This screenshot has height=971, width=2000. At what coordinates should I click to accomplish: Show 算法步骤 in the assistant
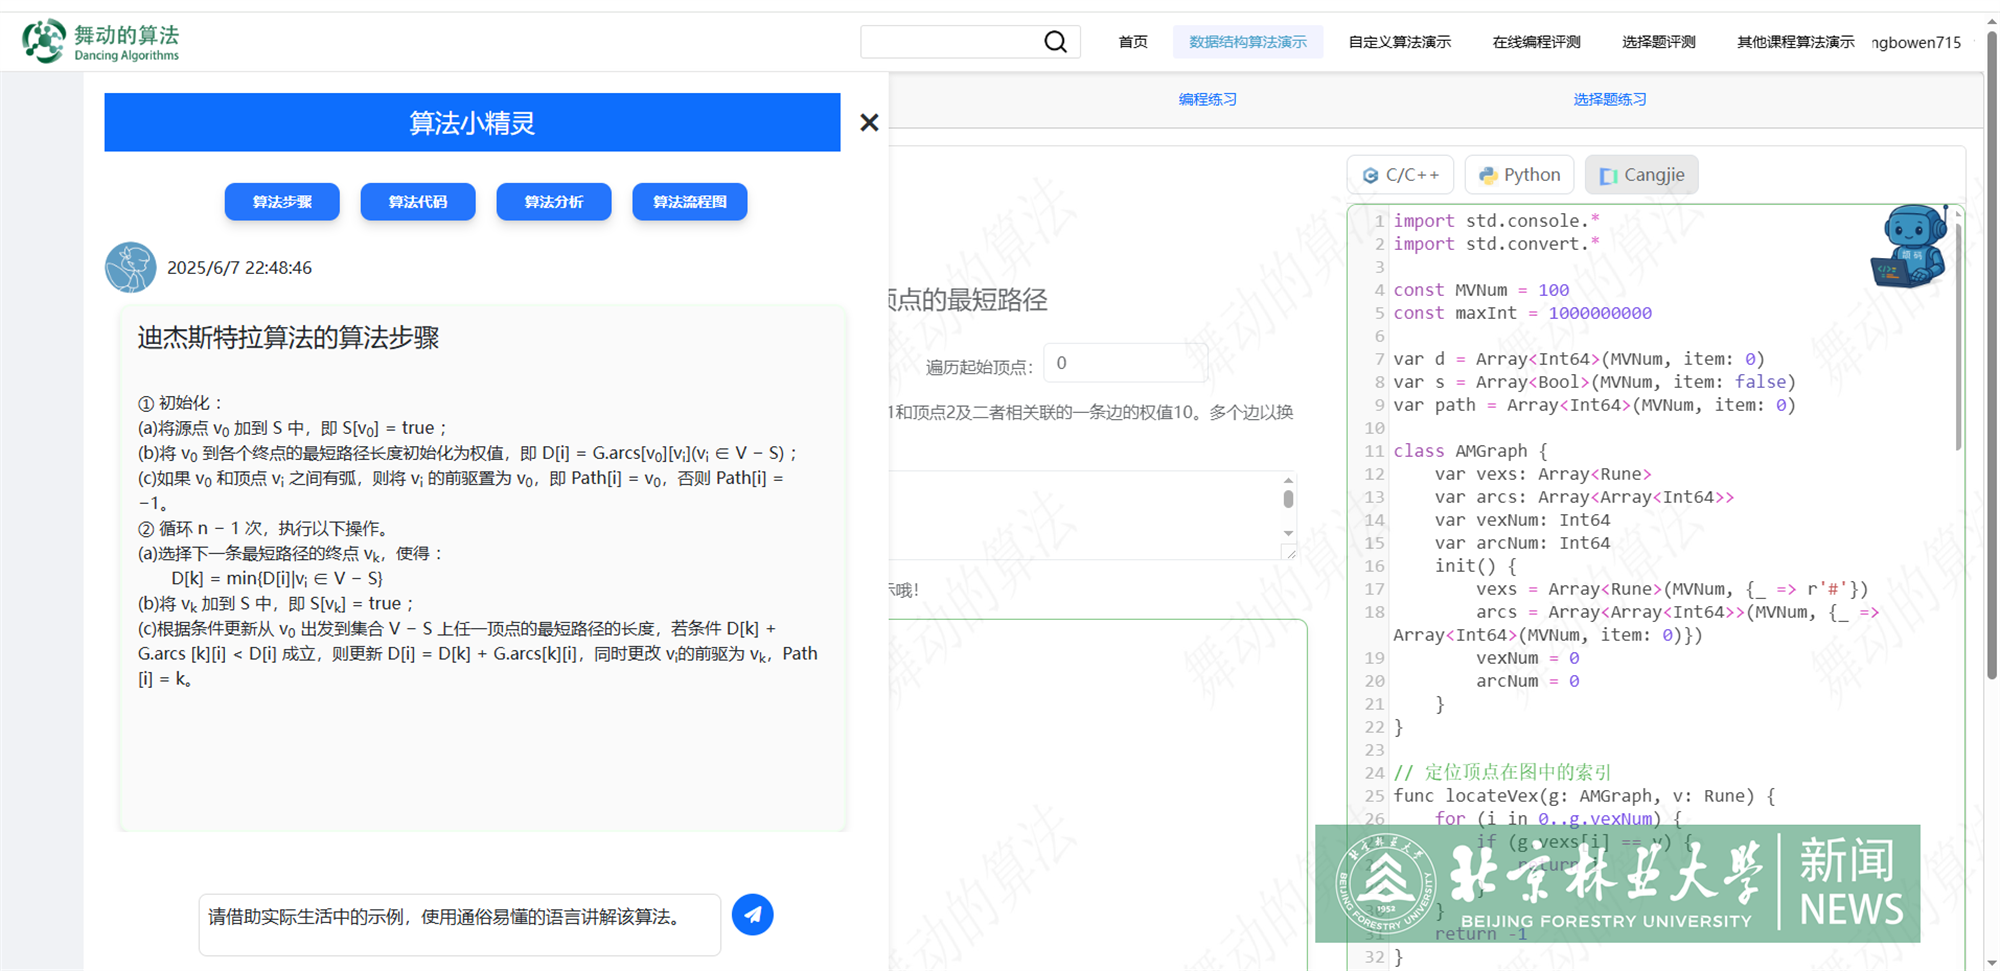click(x=282, y=202)
